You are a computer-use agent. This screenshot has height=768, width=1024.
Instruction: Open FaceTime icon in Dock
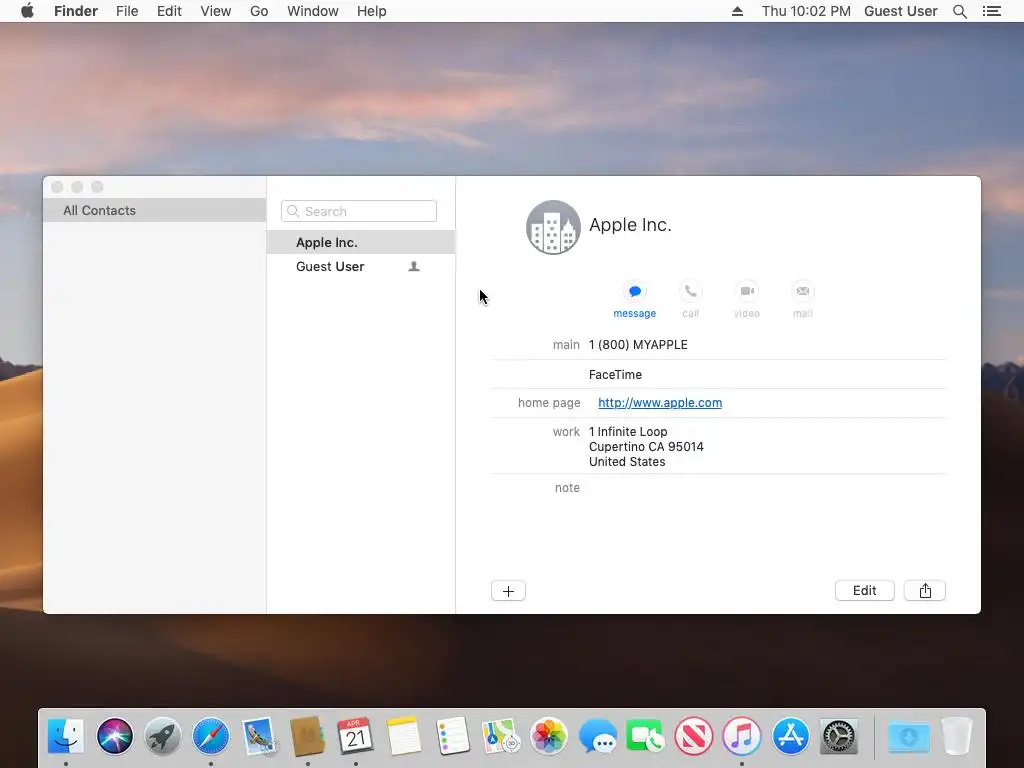point(645,736)
